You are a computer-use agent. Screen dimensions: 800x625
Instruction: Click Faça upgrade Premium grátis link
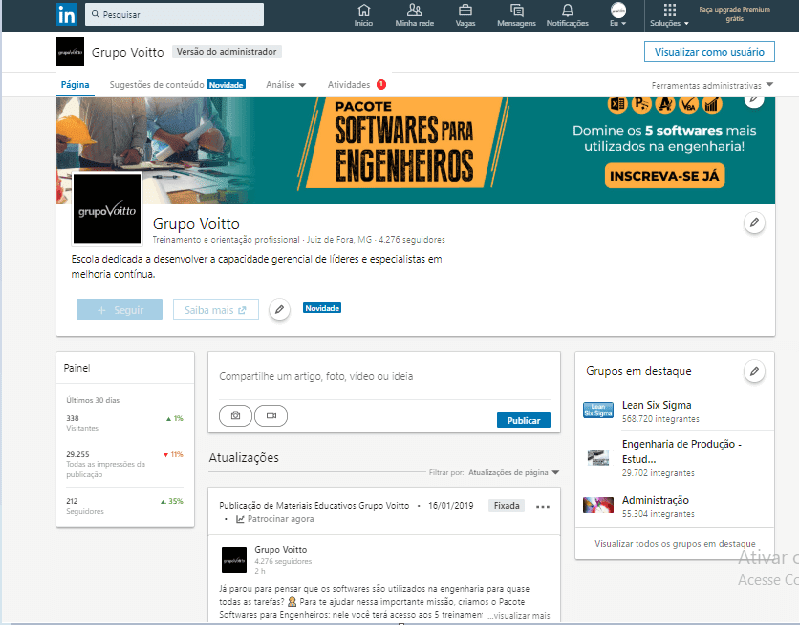tap(734, 14)
